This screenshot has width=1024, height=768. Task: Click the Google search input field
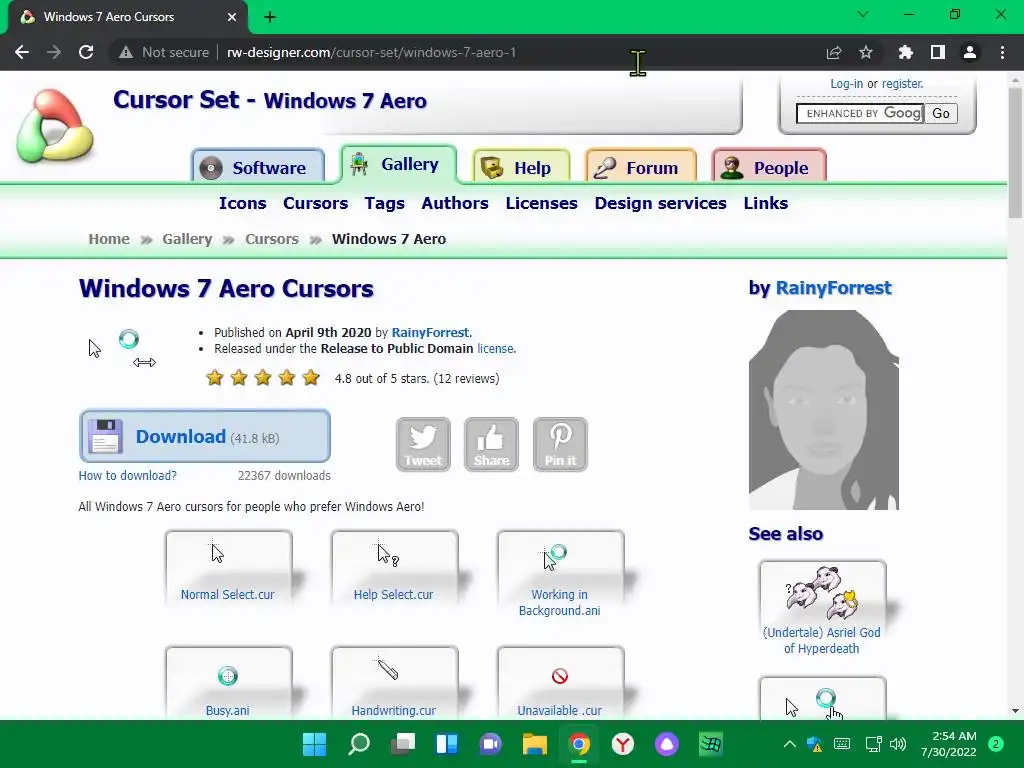coord(860,114)
